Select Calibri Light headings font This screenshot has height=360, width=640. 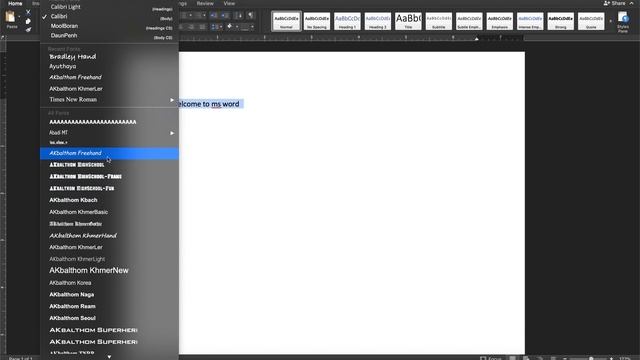(x=109, y=7)
